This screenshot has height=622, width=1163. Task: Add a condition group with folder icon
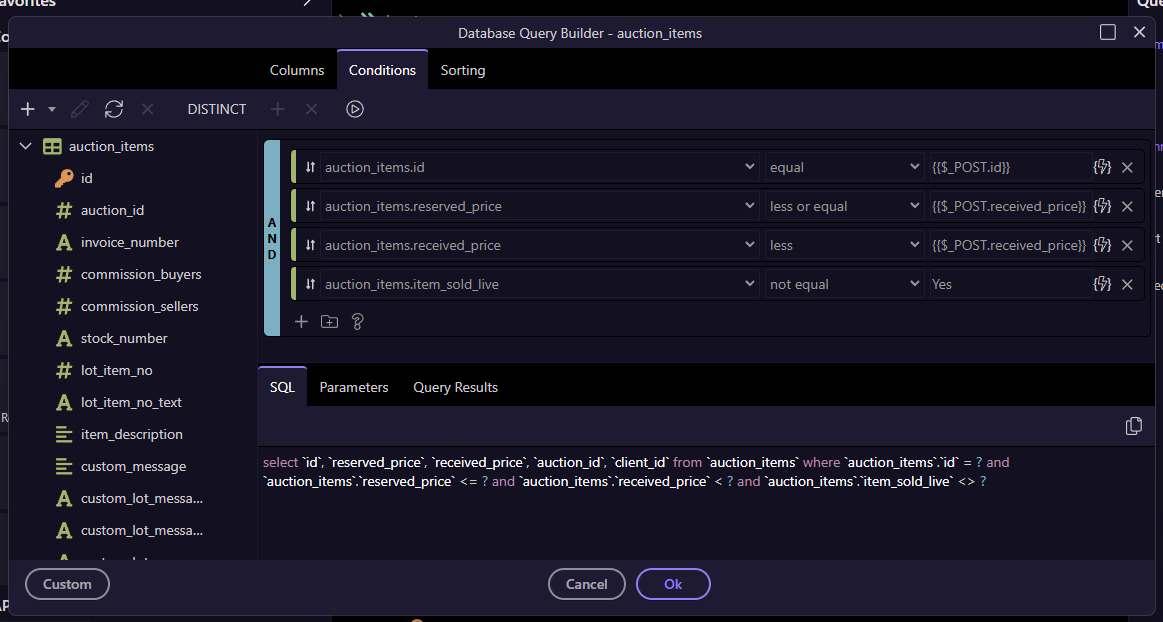(x=329, y=321)
